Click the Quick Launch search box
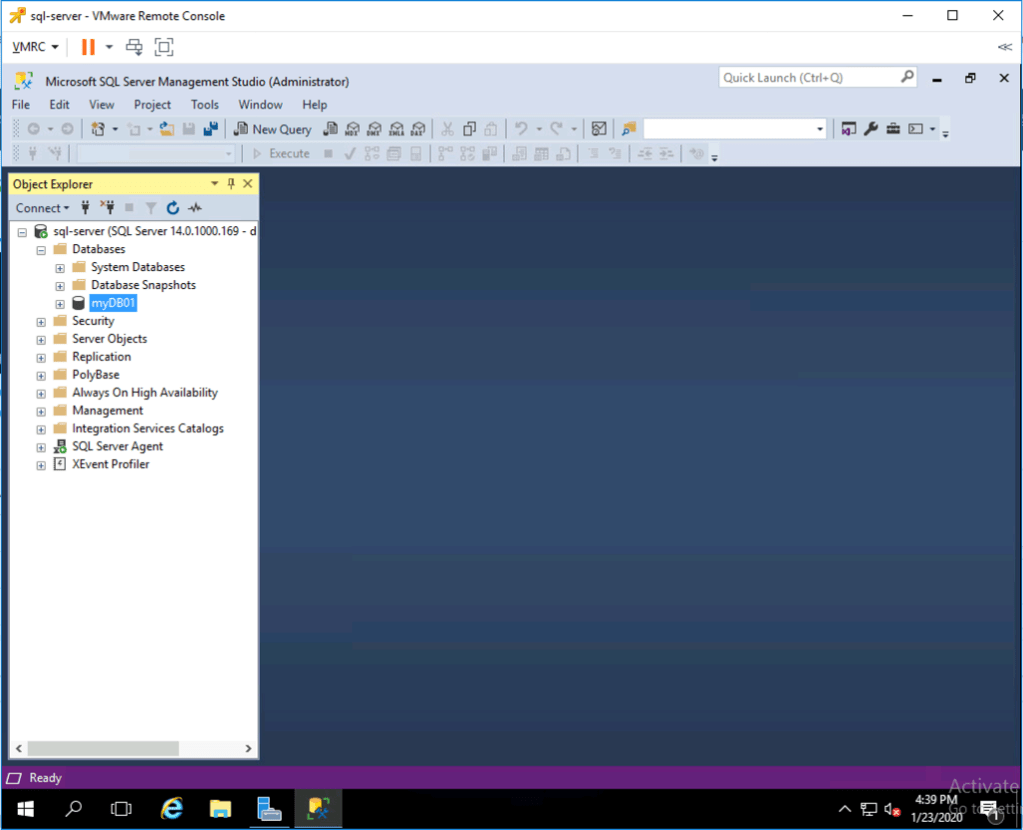 click(808, 77)
